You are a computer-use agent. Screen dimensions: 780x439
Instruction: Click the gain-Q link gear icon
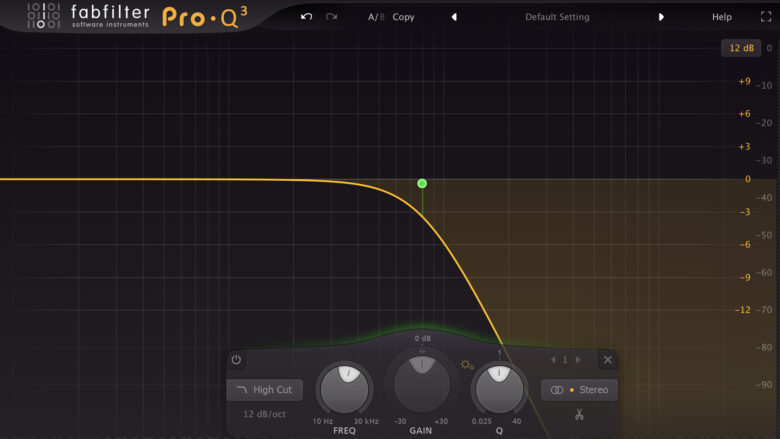(x=467, y=365)
